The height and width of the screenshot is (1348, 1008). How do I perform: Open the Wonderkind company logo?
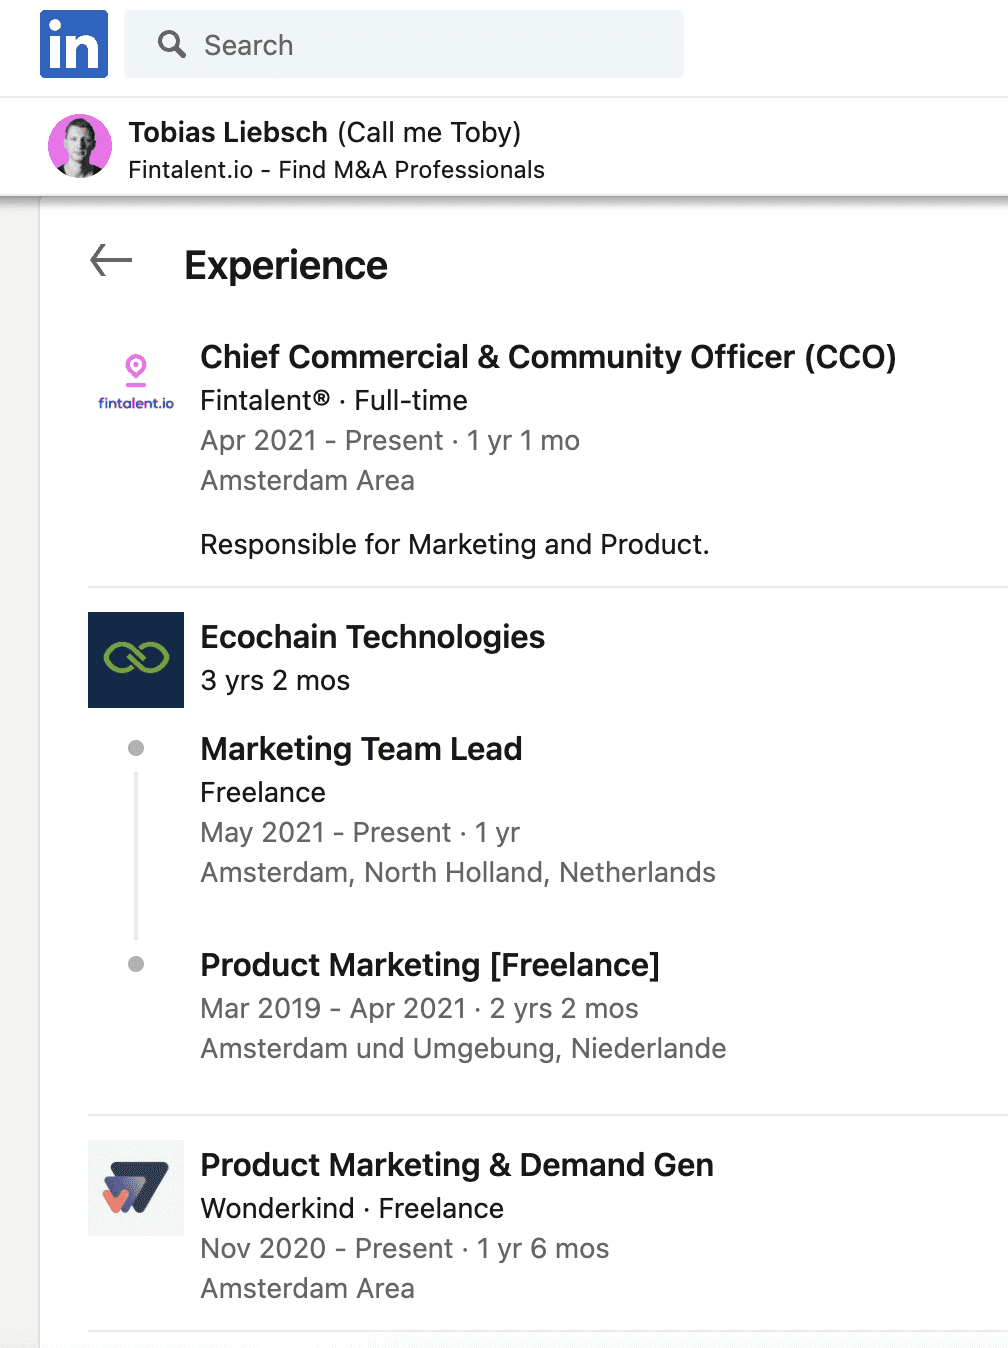point(136,1188)
